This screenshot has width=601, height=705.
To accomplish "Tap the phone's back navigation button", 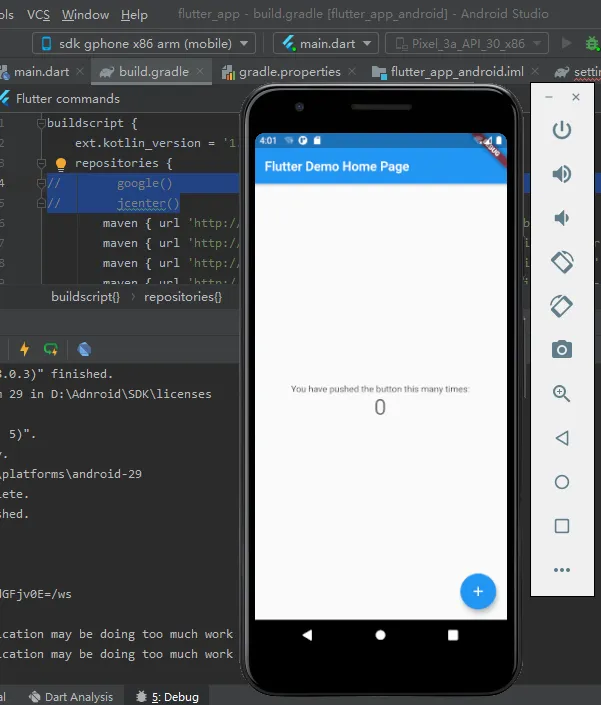I will (x=307, y=635).
